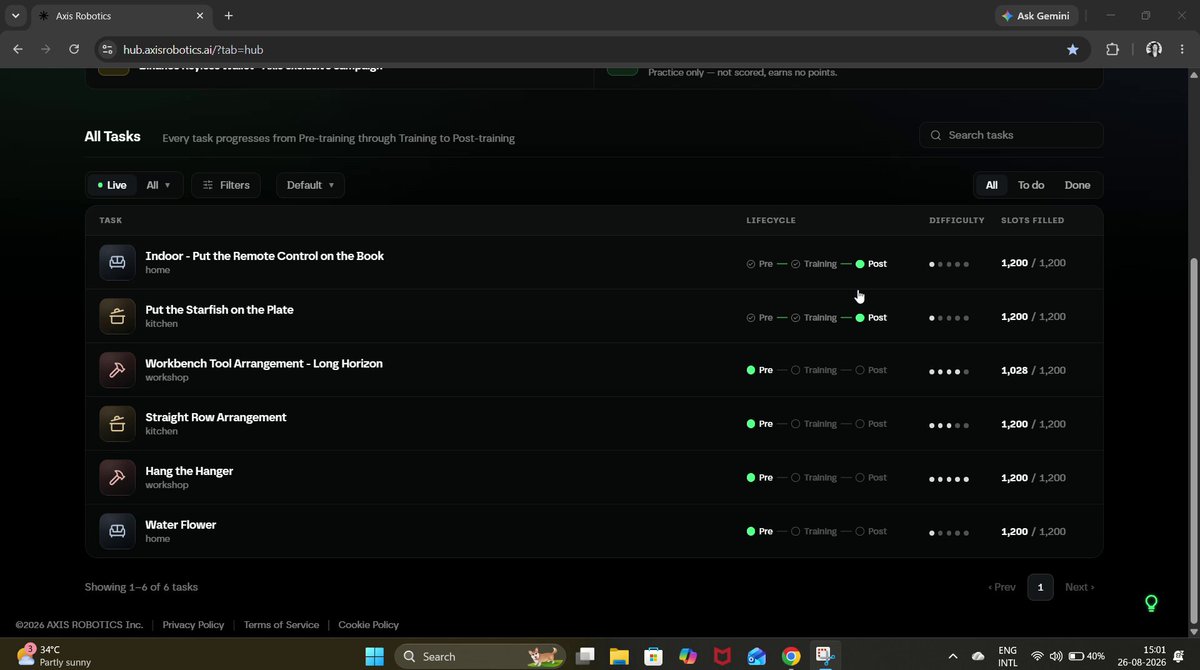Switch to the Done tab

pyautogui.click(x=1077, y=185)
